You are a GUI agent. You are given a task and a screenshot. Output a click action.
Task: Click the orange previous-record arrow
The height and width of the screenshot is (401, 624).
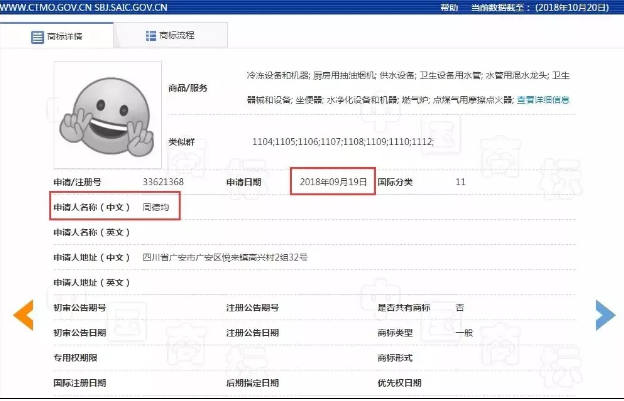(22, 314)
